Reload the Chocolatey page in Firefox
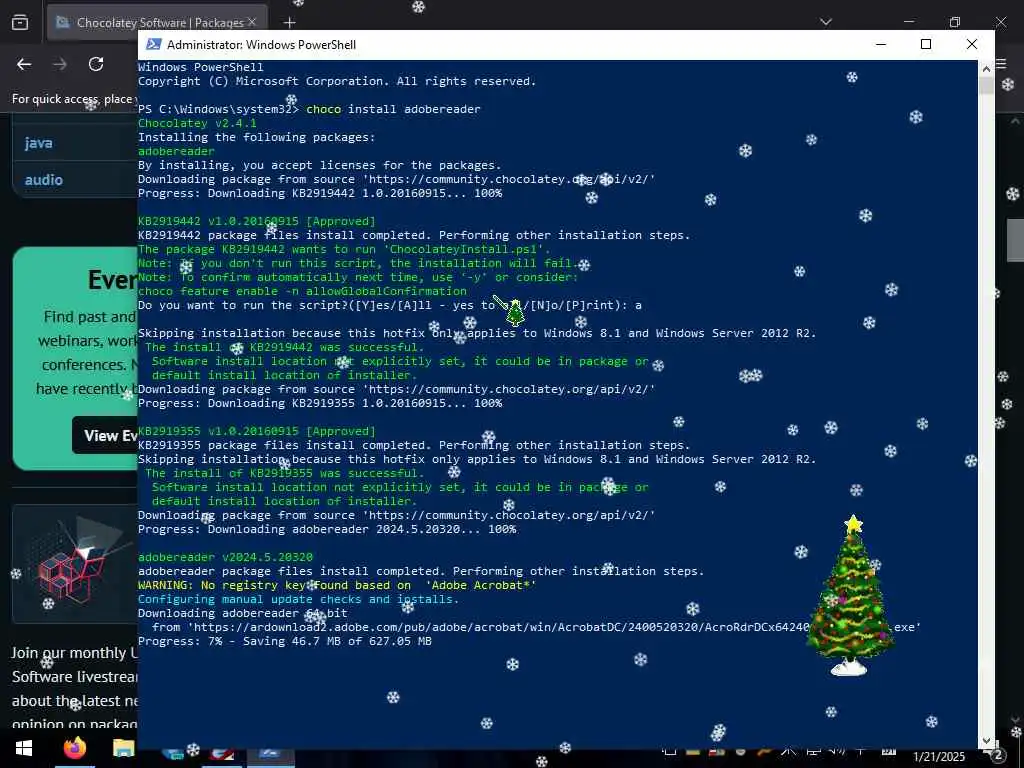This screenshot has height=768, width=1024. click(x=96, y=64)
